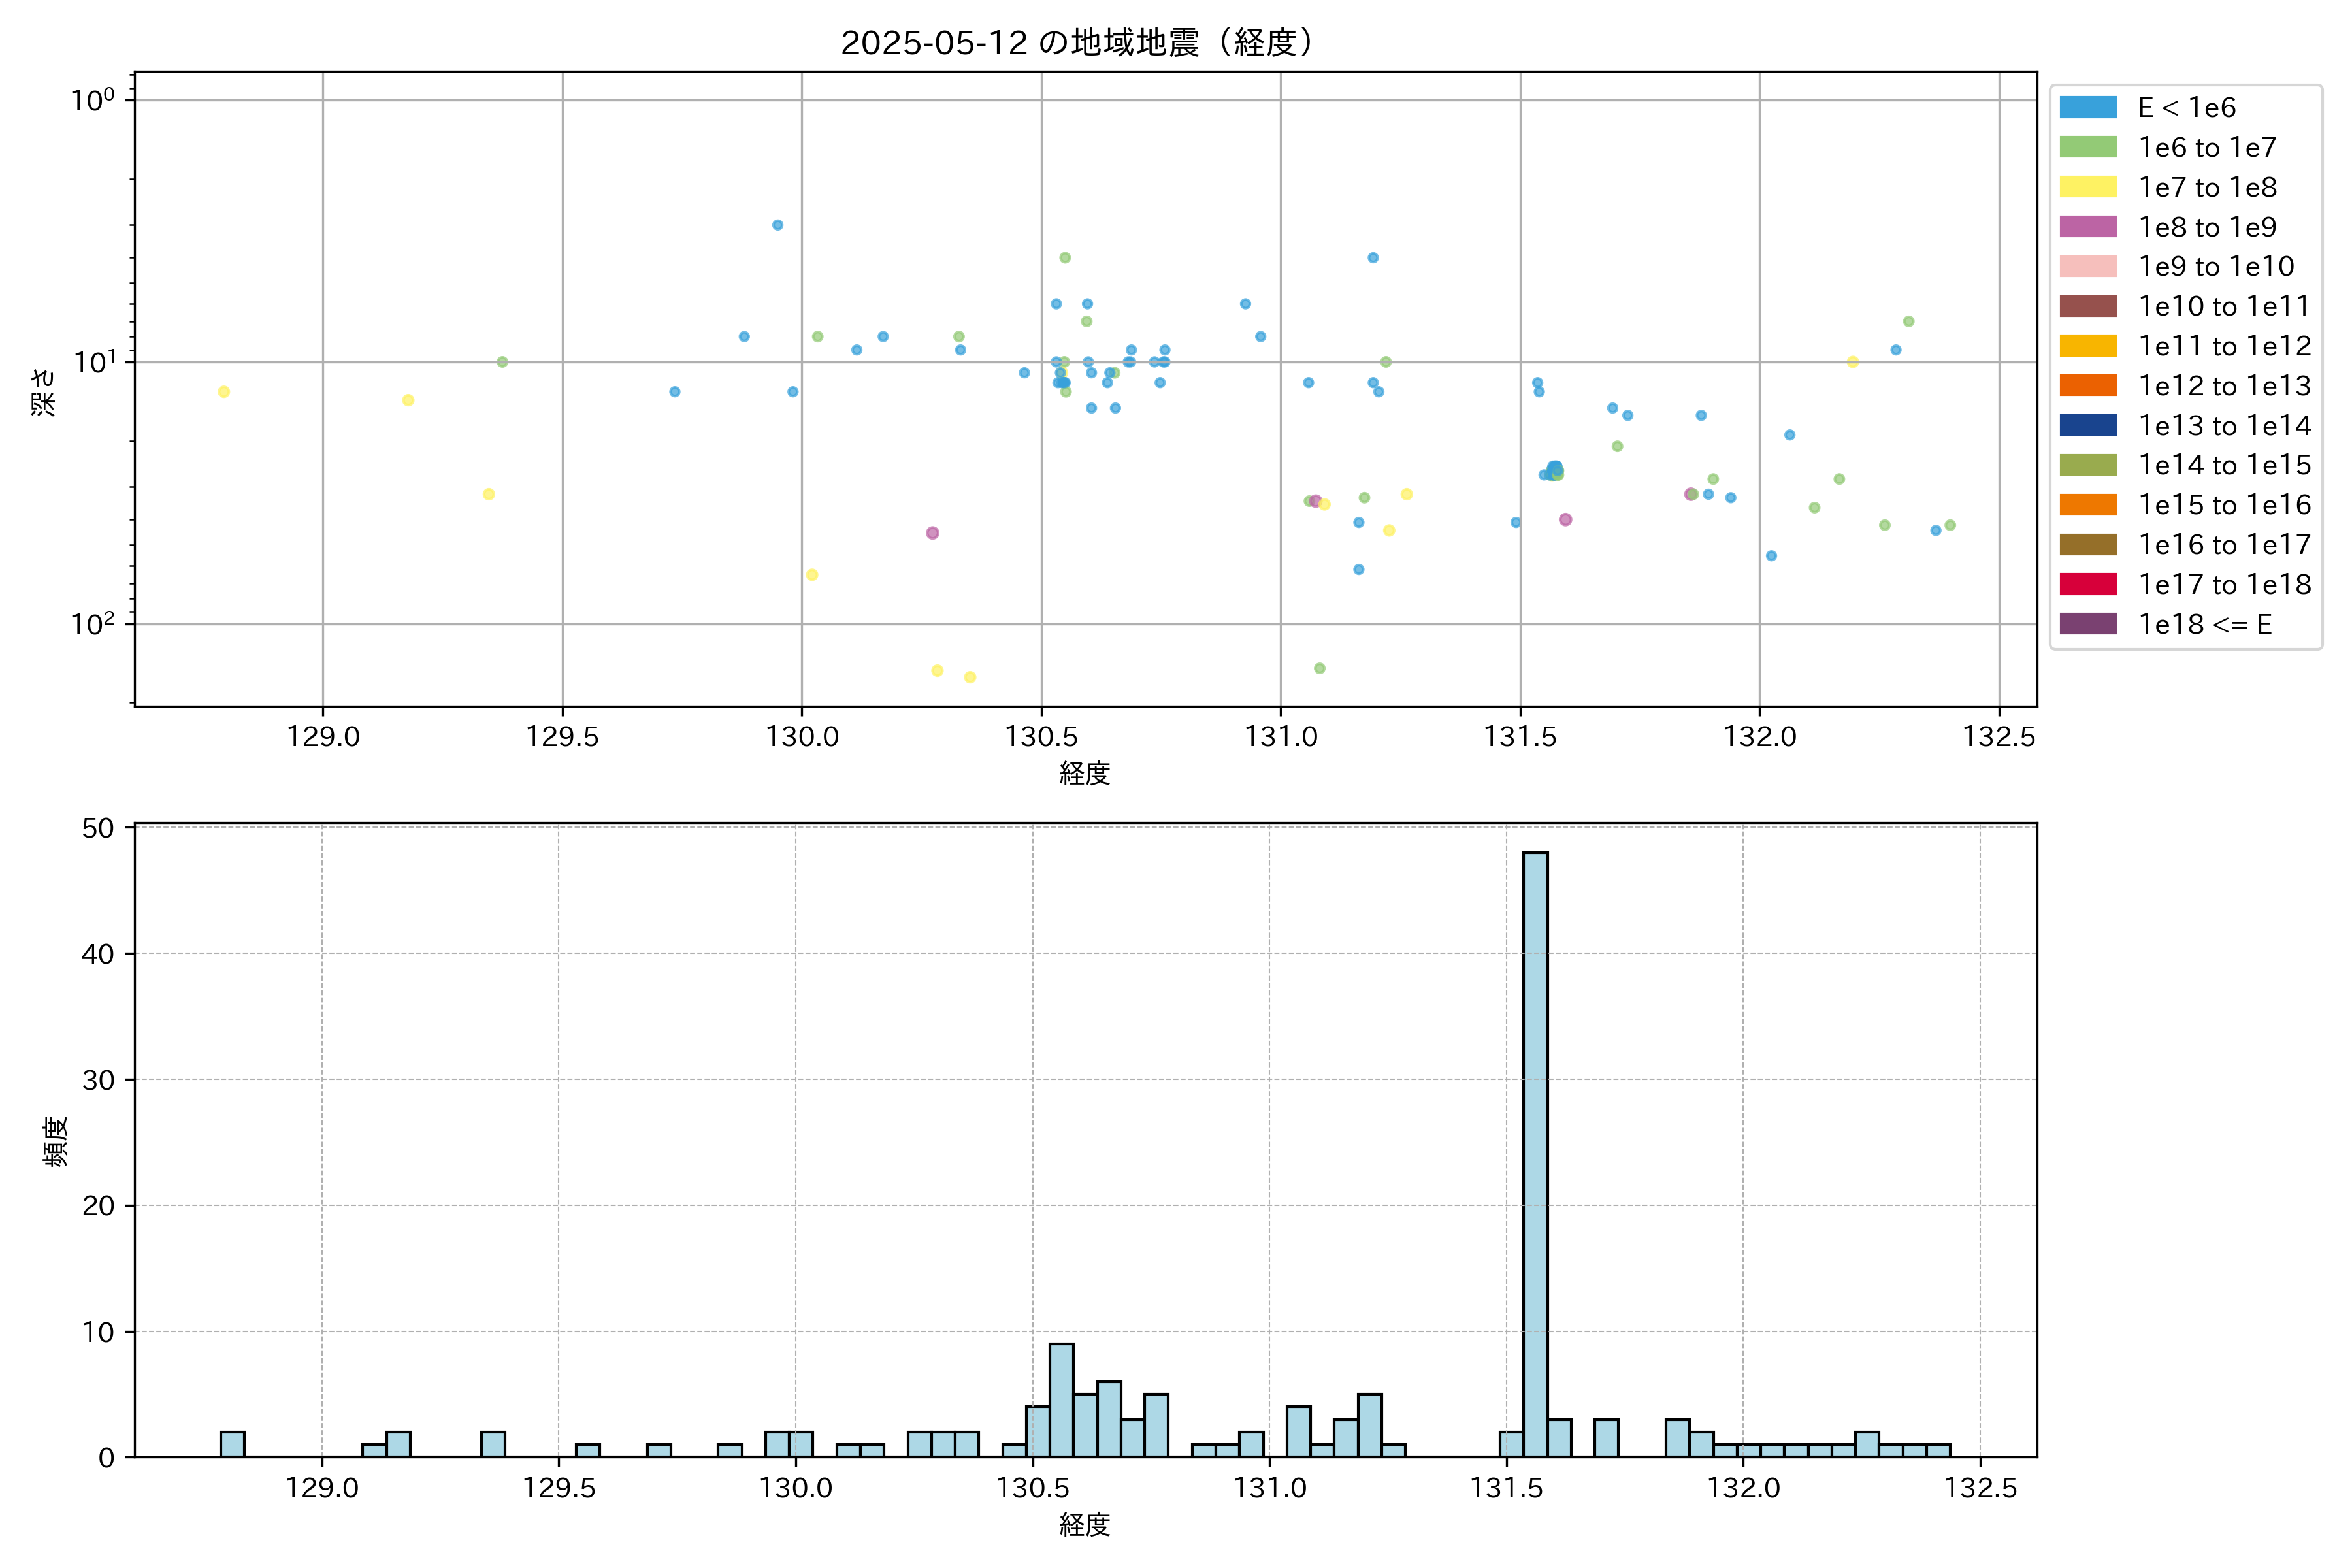Click the leftmost yellow scatter point

tap(224, 391)
